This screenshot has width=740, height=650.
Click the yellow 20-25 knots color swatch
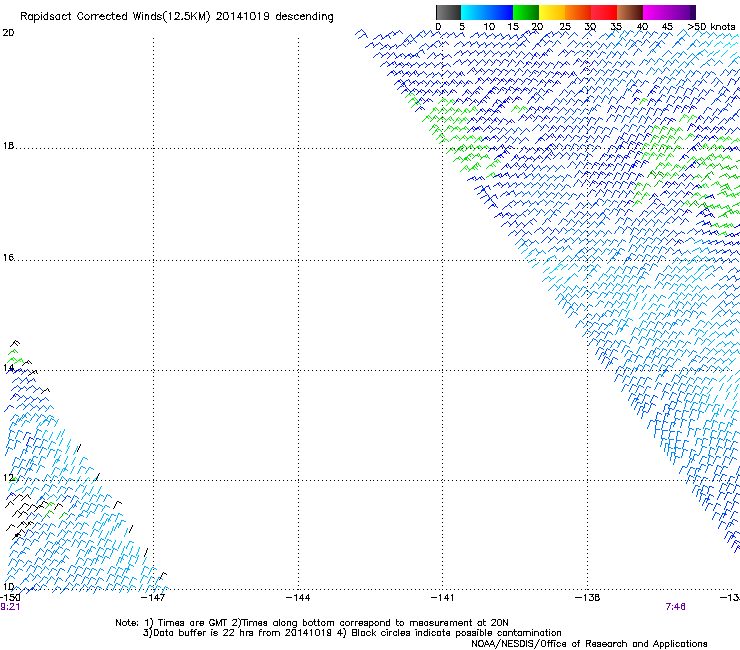[x=552, y=12]
